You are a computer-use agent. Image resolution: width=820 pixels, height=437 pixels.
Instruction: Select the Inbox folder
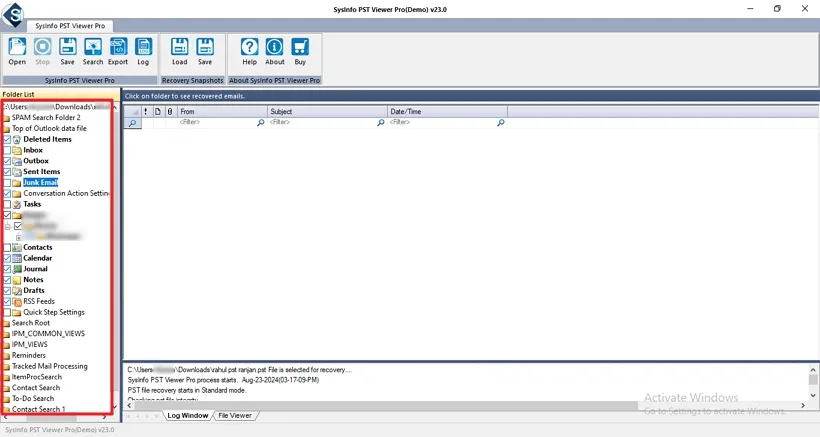[x=33, y=150]
